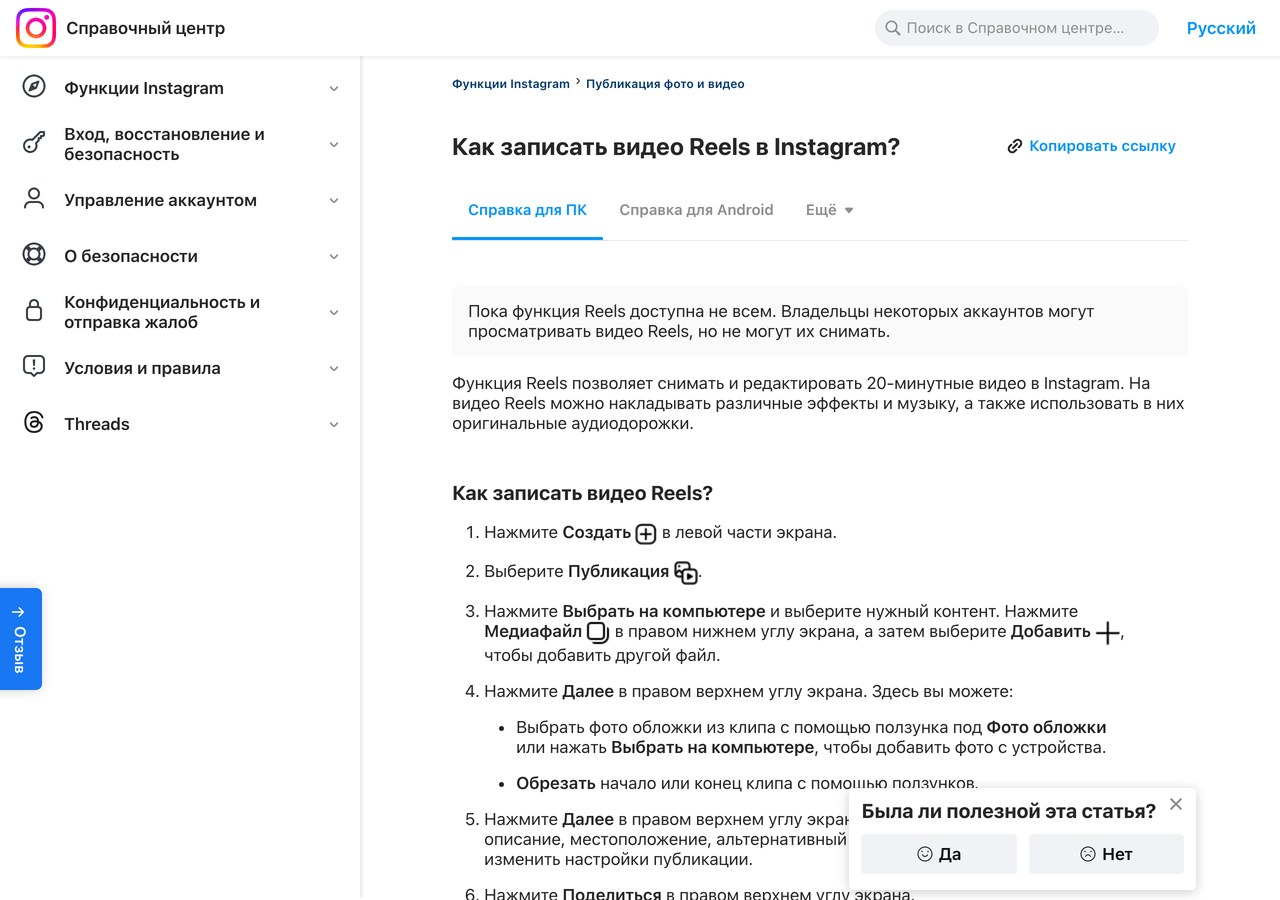Viewport: 1280px width, 900px height.
Task: Open the Отзыв feedback side tab
Action: (21, 639)
